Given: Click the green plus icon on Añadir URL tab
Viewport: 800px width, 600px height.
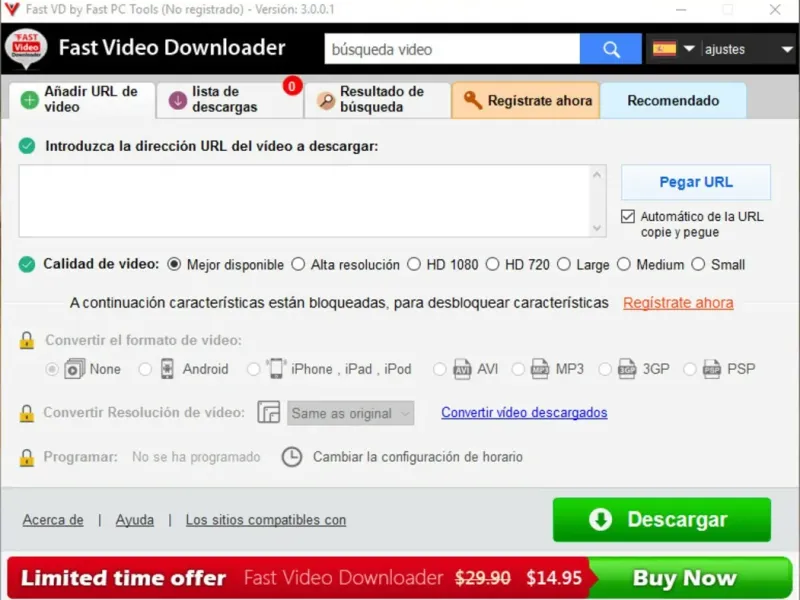Looking at the screenshot, I should tap(30, 100).
